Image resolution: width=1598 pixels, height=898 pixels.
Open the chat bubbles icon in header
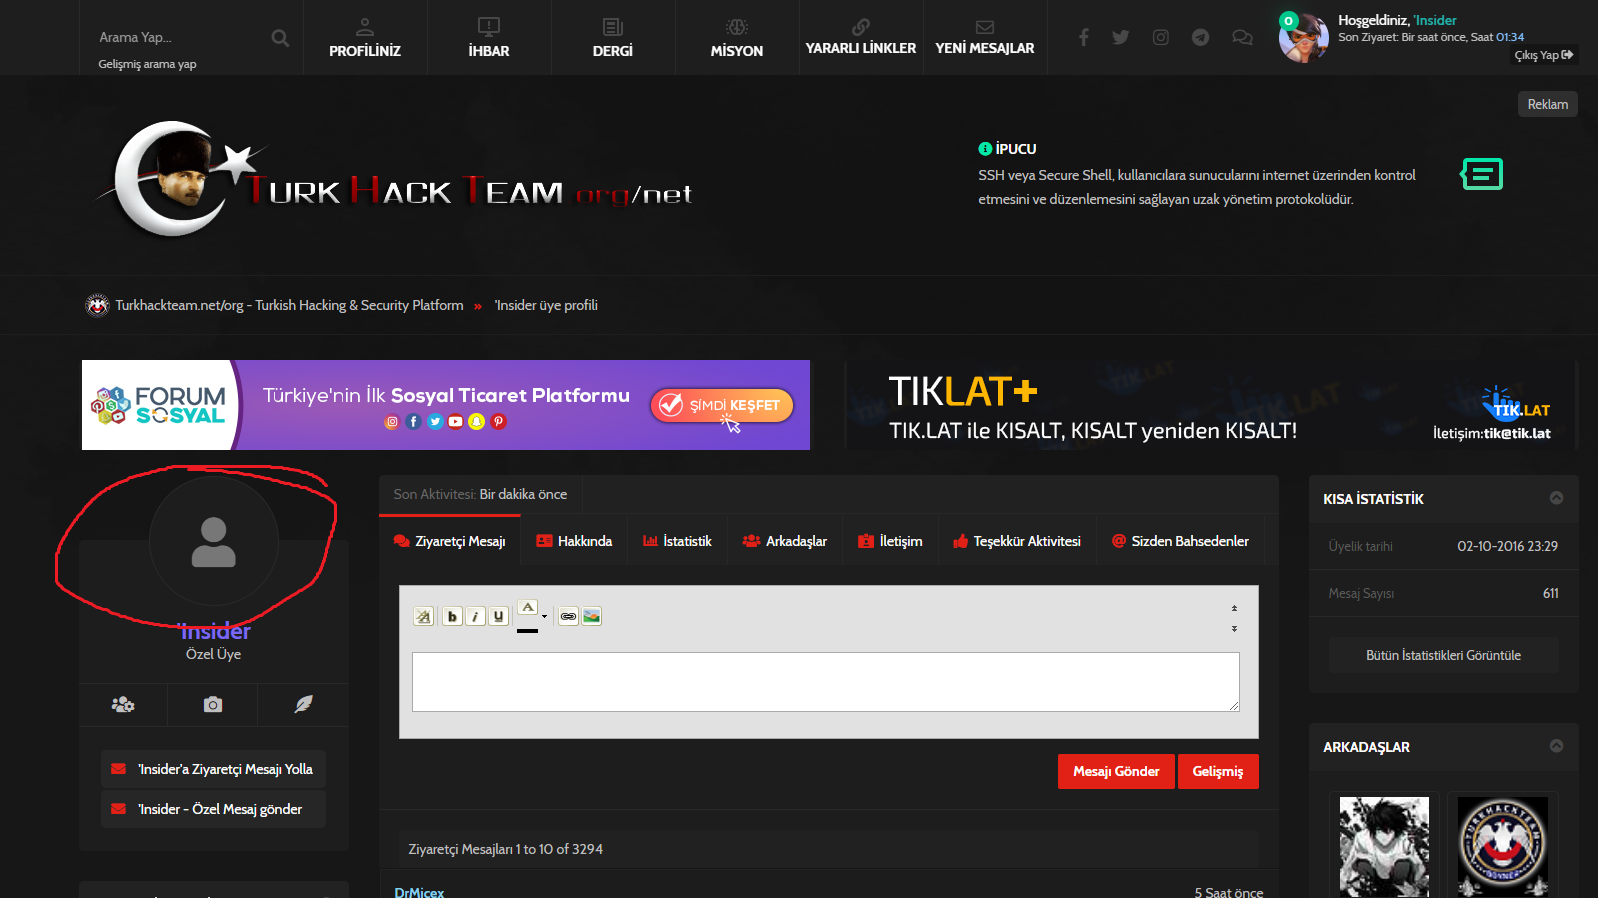tap(1242, 37)
